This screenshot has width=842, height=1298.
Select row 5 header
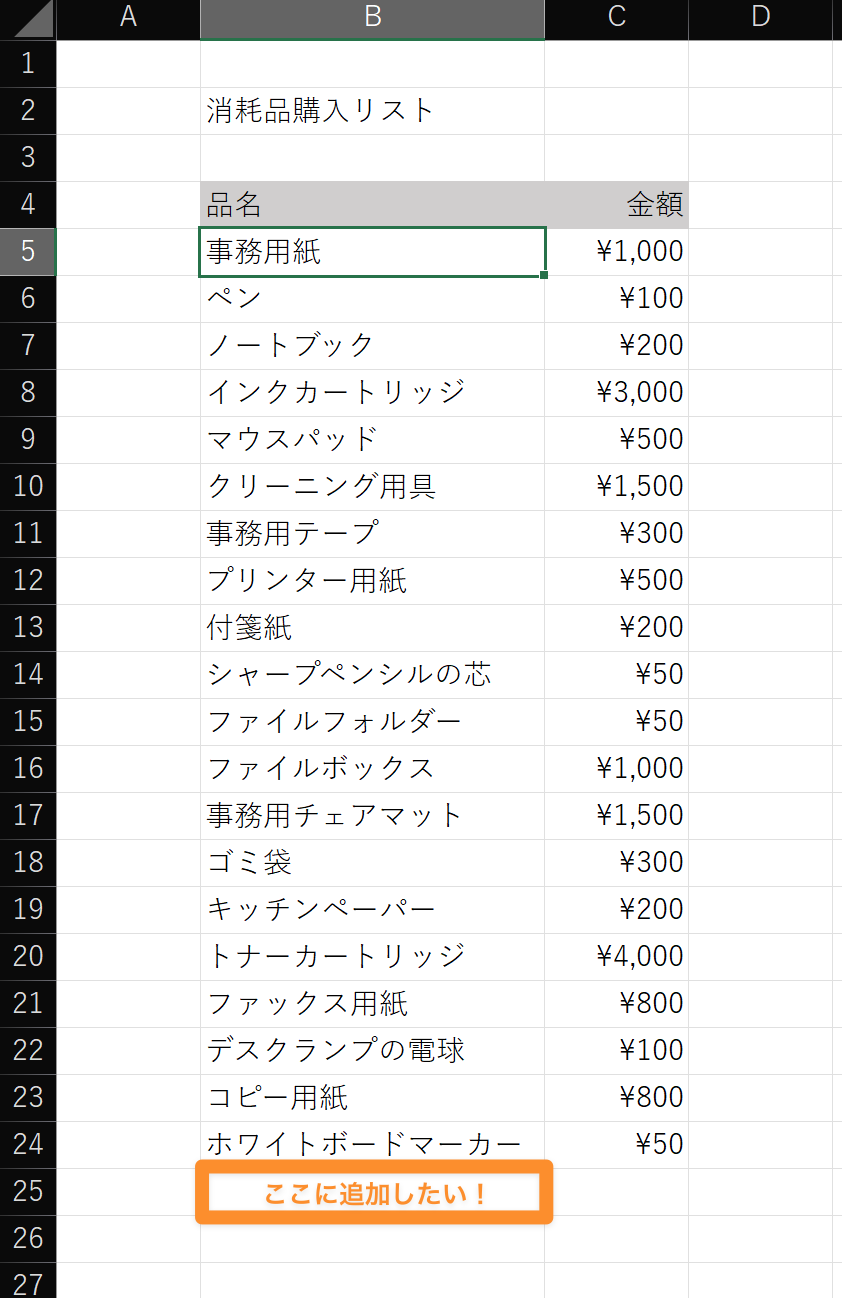pyautogui.click(x=28, y=251)
